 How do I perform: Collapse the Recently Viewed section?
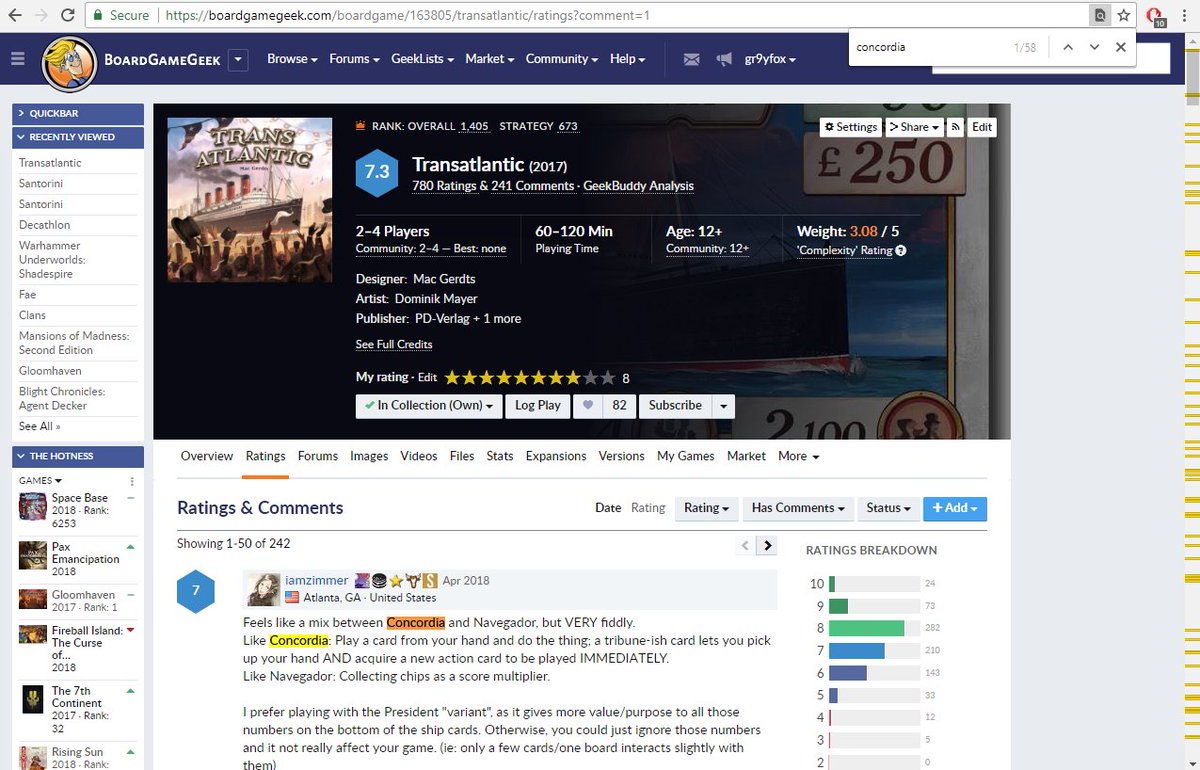coord(78,137)
